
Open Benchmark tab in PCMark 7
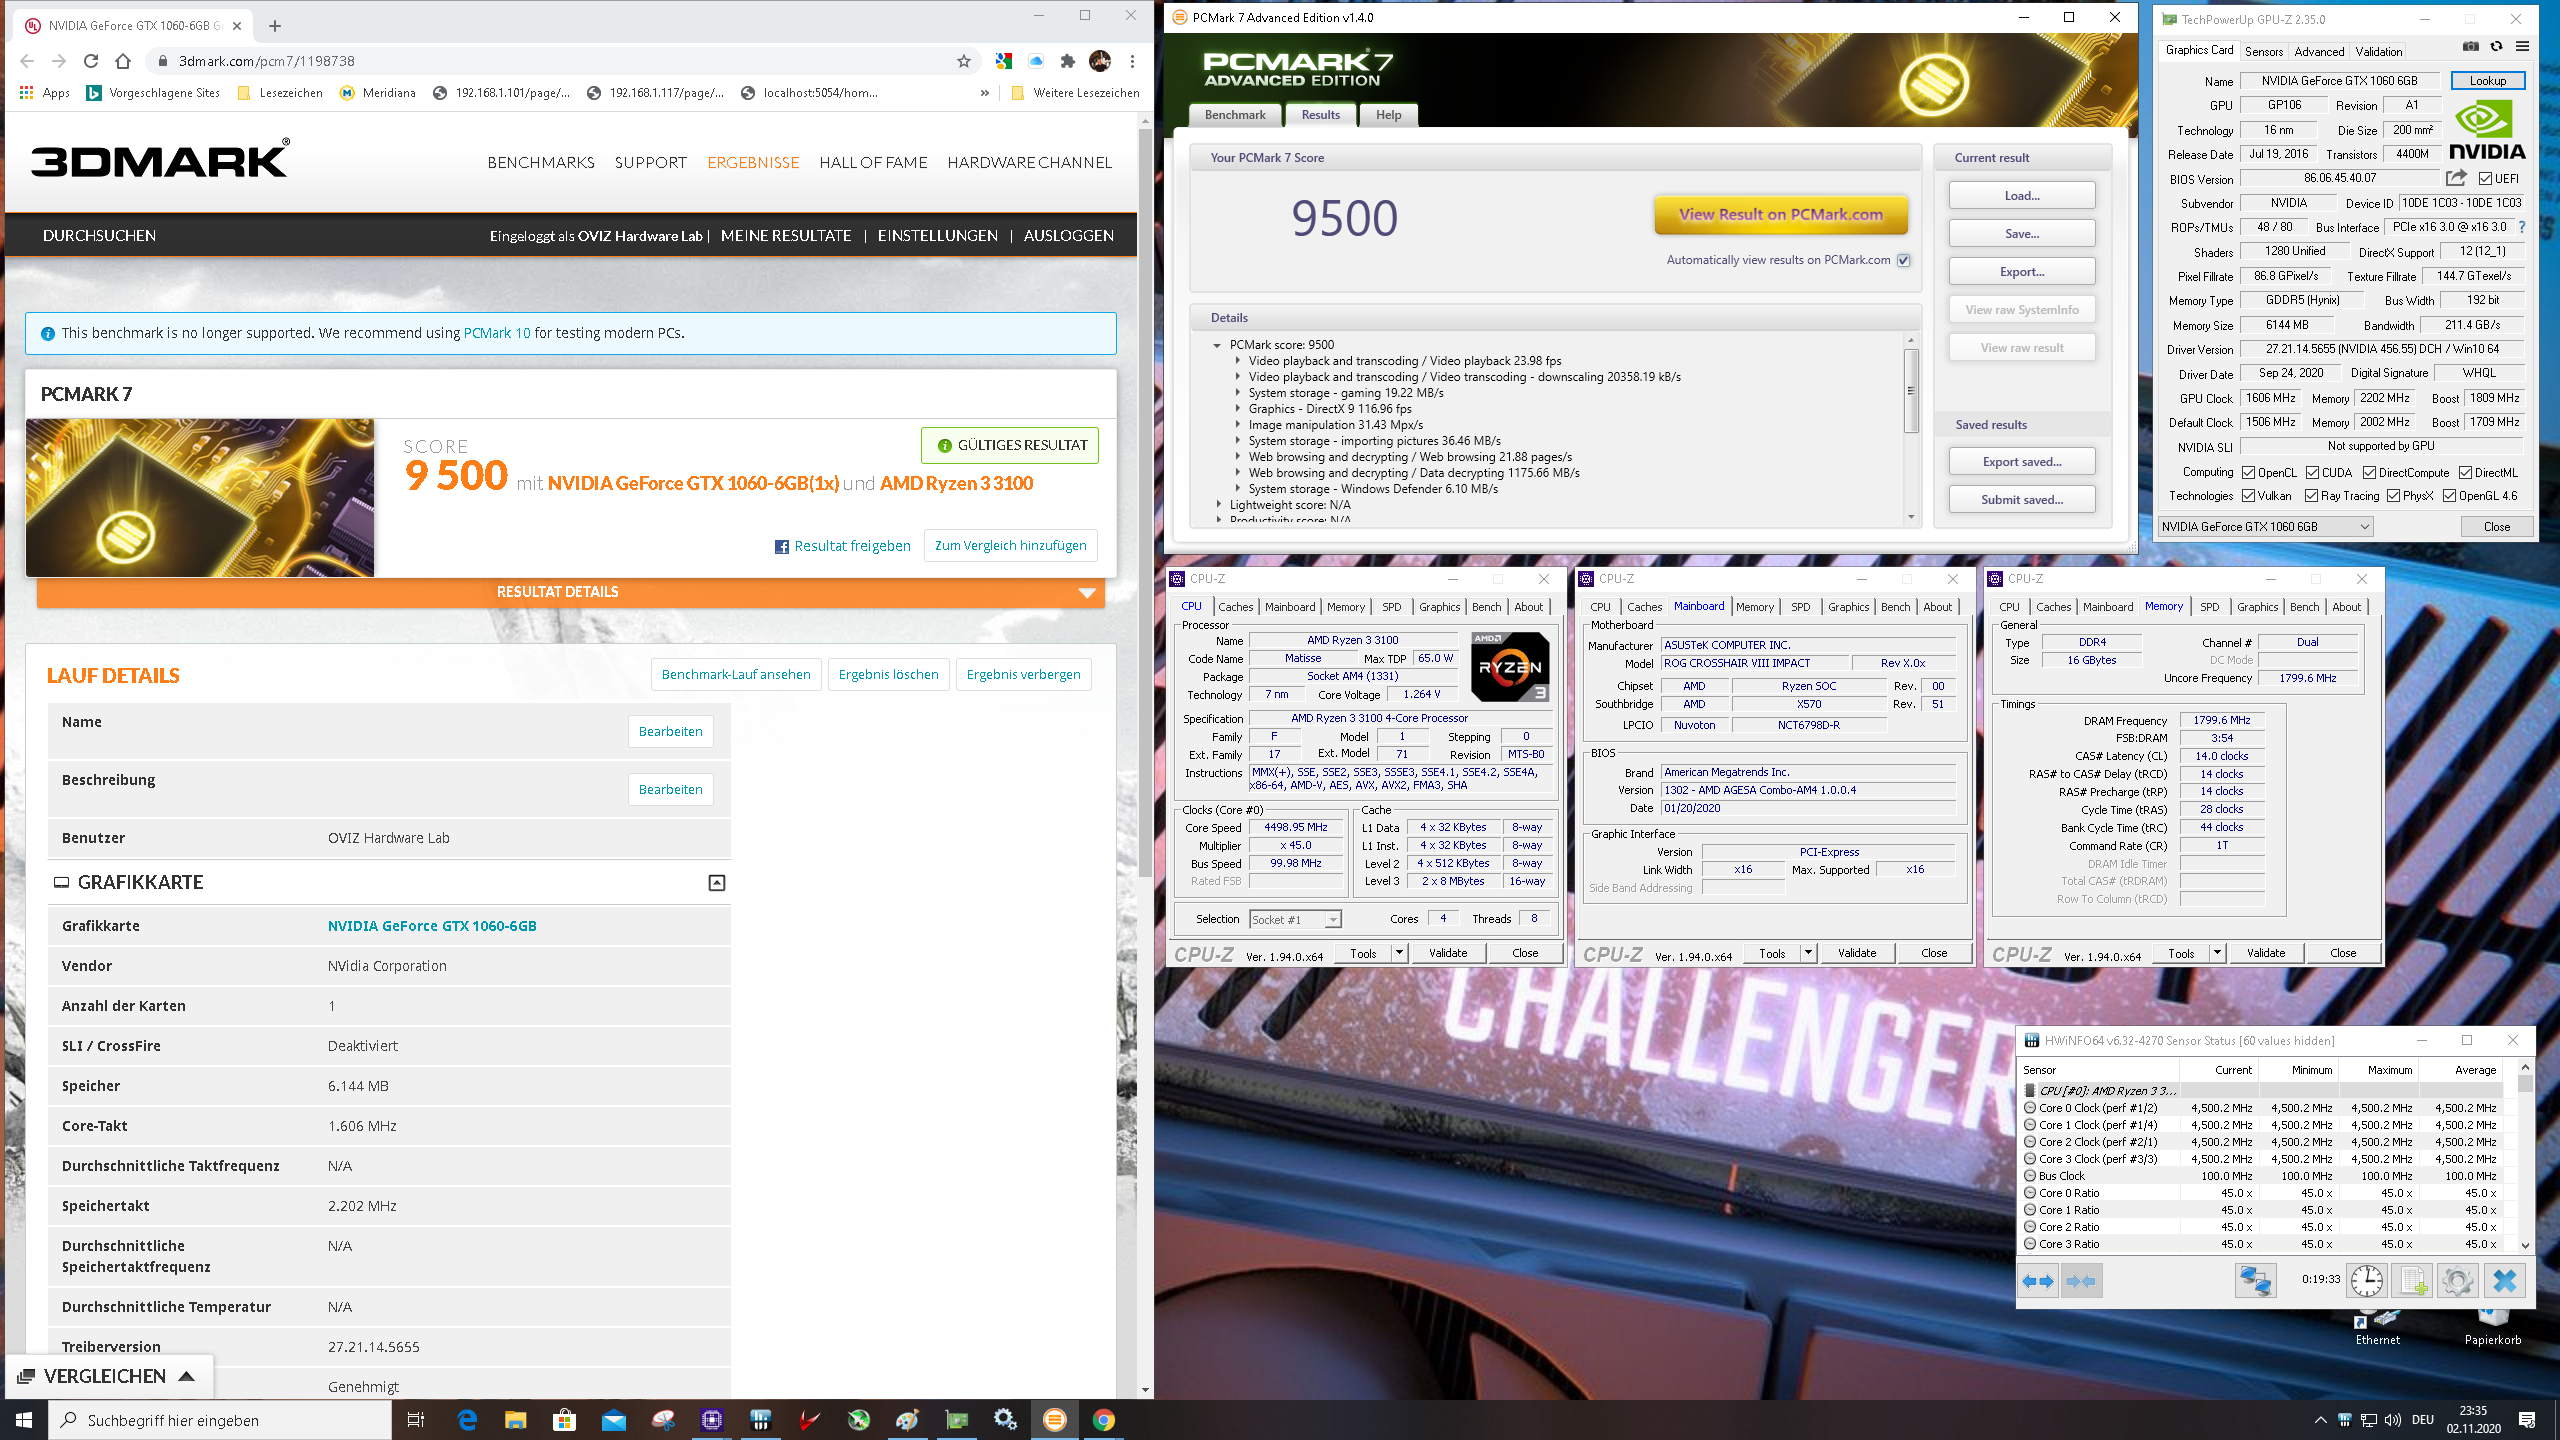coord(1235,115)
